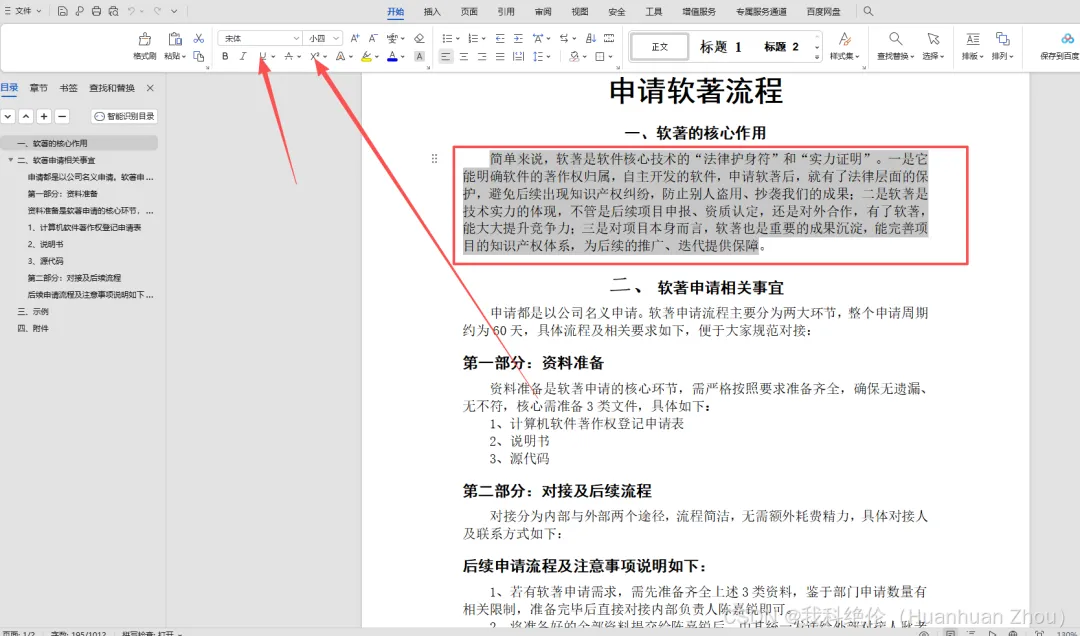Click the Layout (排版) icon

(973, 39)
